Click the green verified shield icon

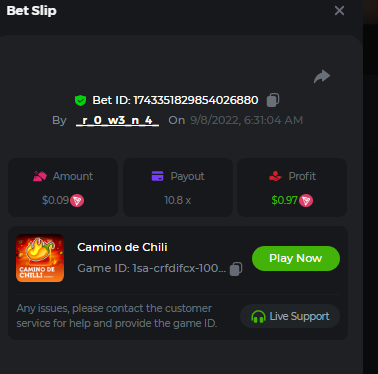click(80, 100)
